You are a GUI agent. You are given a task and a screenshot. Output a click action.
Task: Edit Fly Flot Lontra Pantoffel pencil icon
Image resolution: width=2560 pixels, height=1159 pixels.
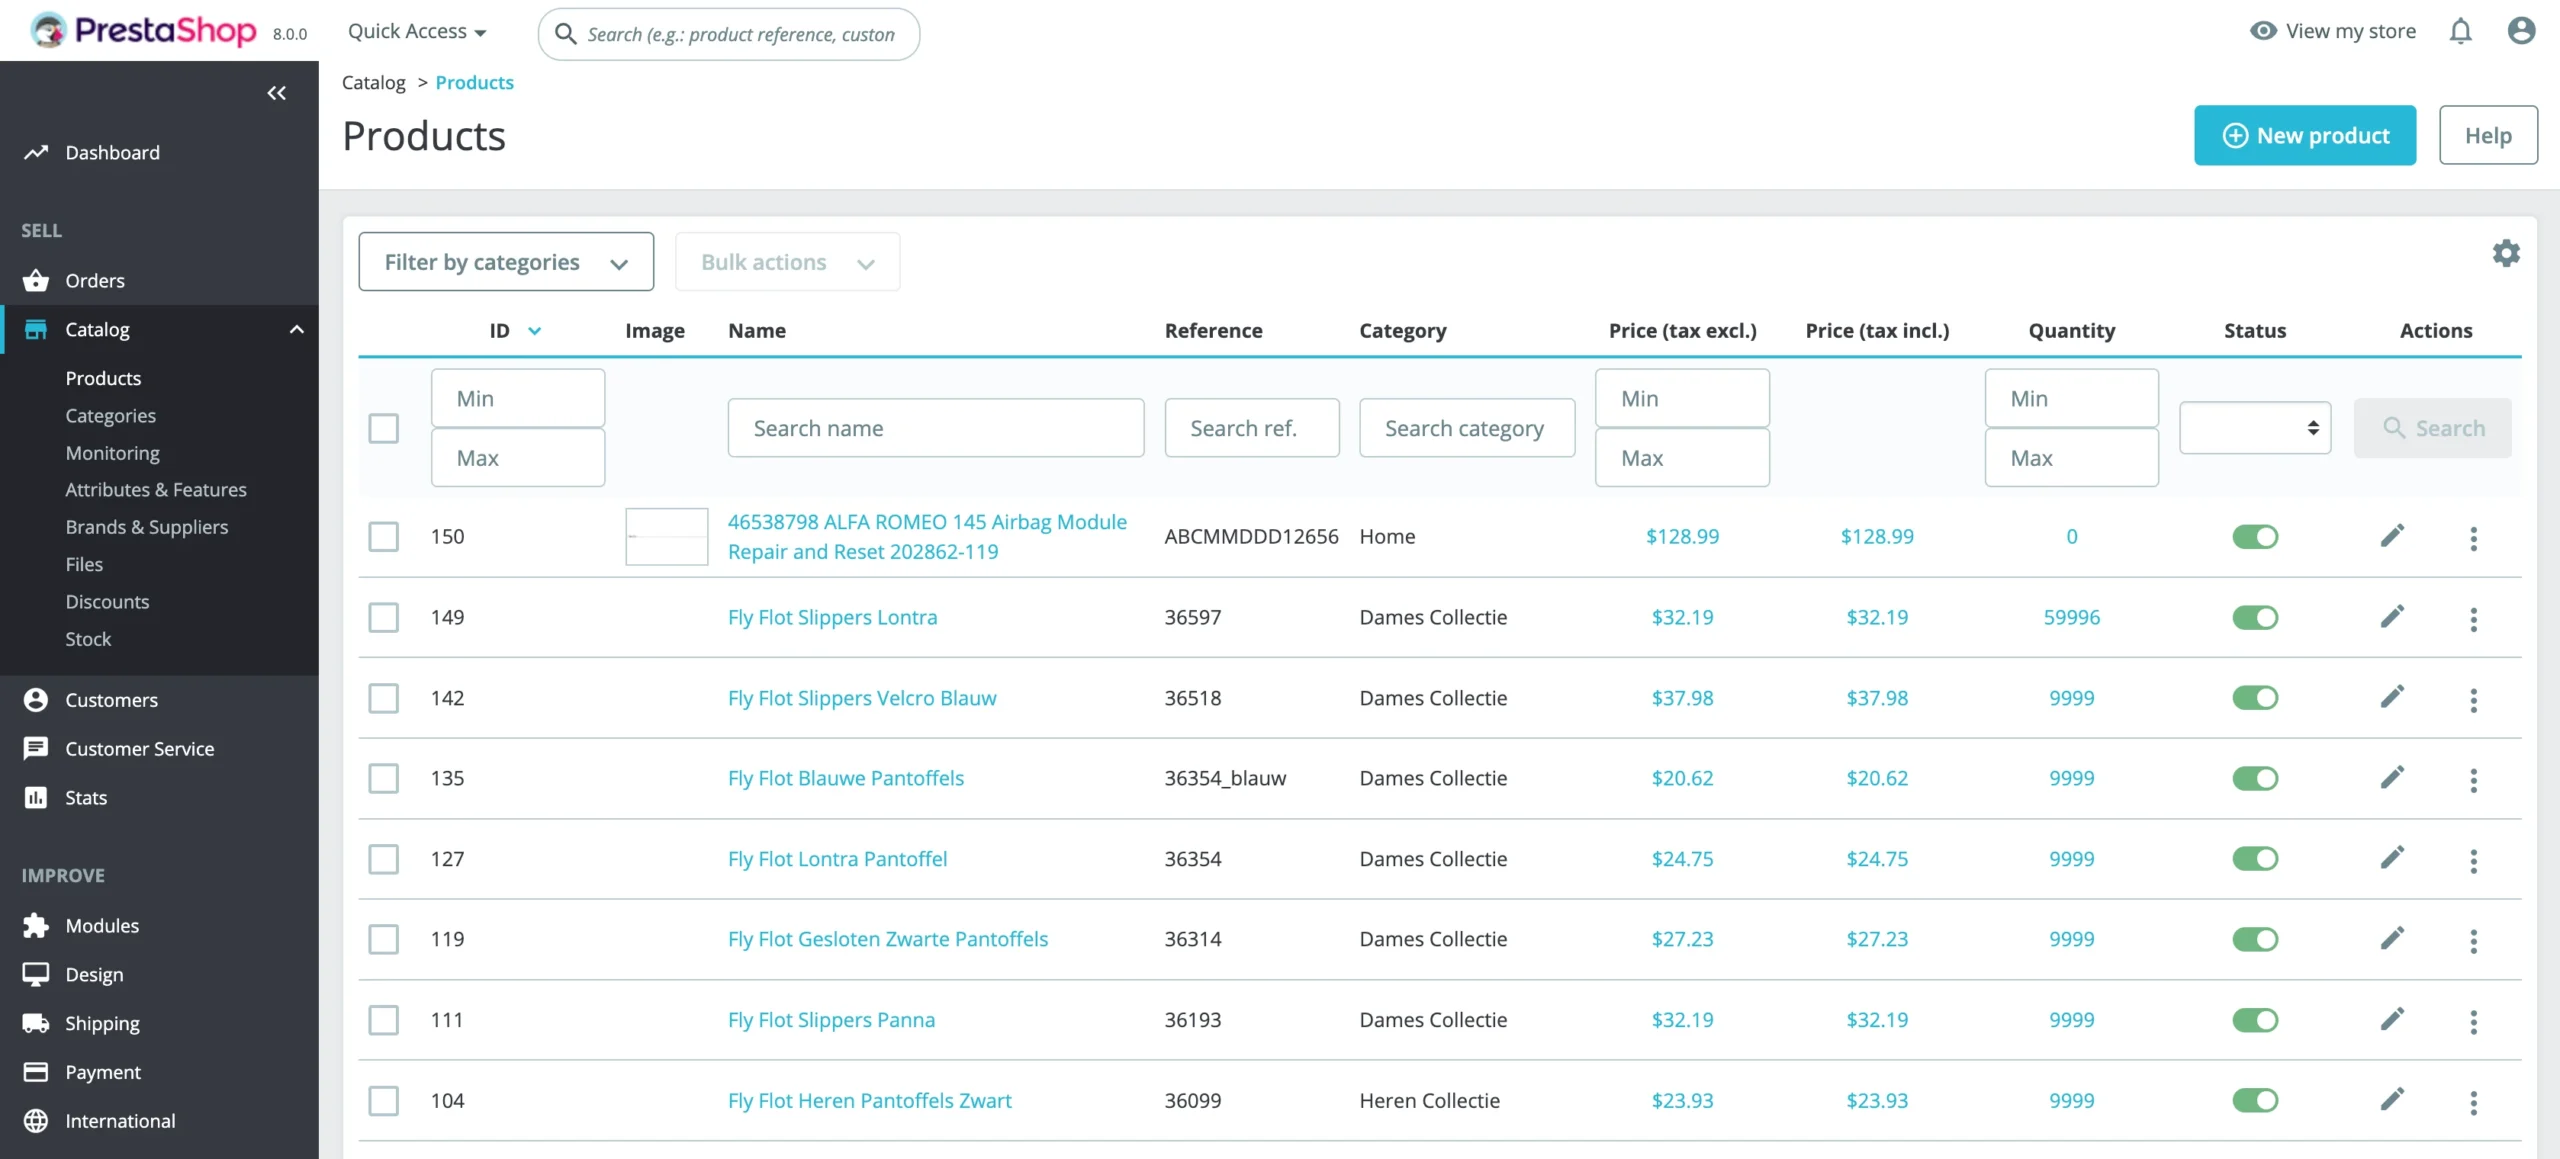pyautogui.click(x=2392, y=858)
